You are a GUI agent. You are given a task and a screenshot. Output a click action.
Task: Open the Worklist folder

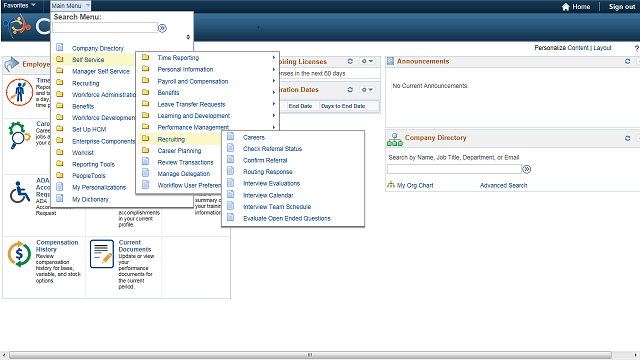(x=83, y=153)
